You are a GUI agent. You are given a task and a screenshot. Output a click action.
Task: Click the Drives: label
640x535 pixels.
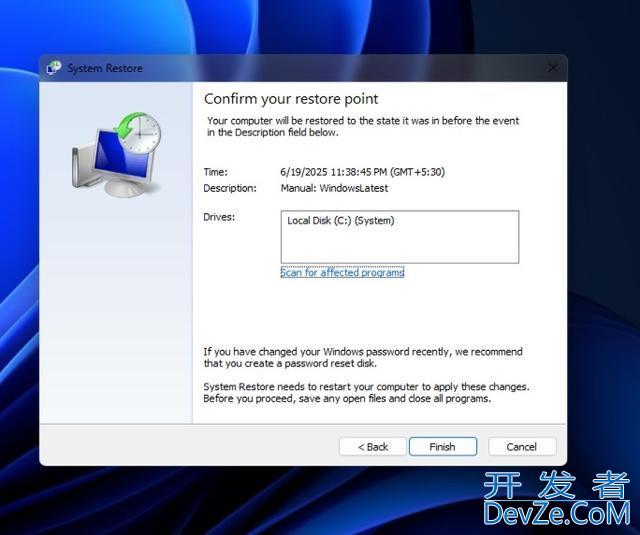(x=219, y=217)
